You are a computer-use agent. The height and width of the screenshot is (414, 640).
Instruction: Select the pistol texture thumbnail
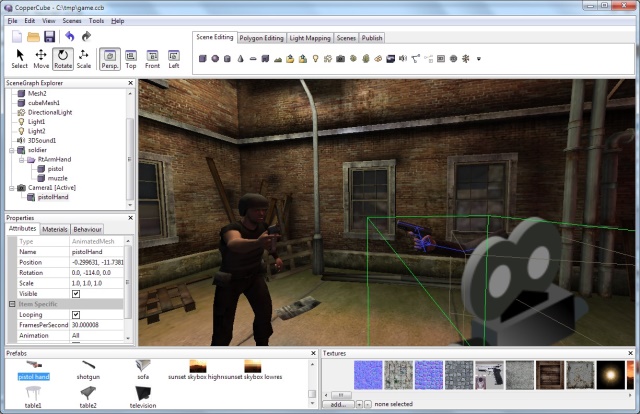[489, 375]
